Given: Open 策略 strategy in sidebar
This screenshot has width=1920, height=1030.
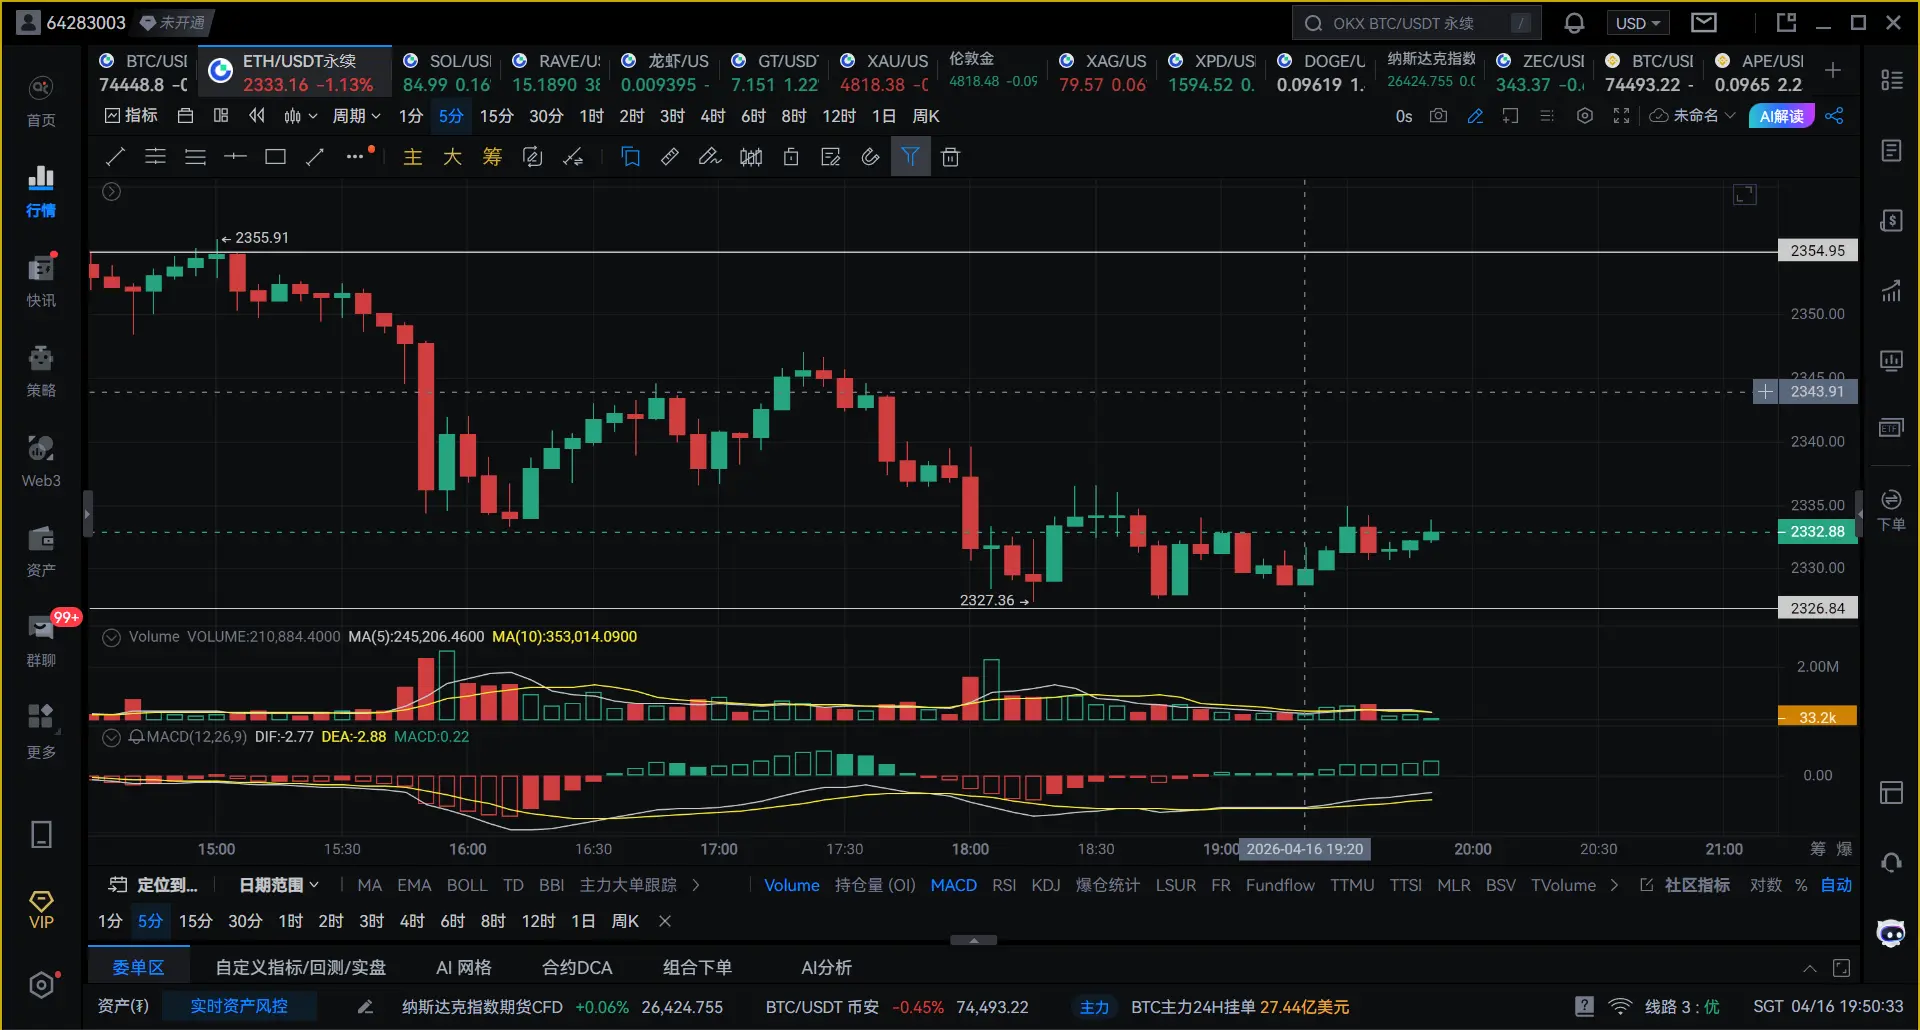Looking at the screenshot, I should (x=41, y=371).
